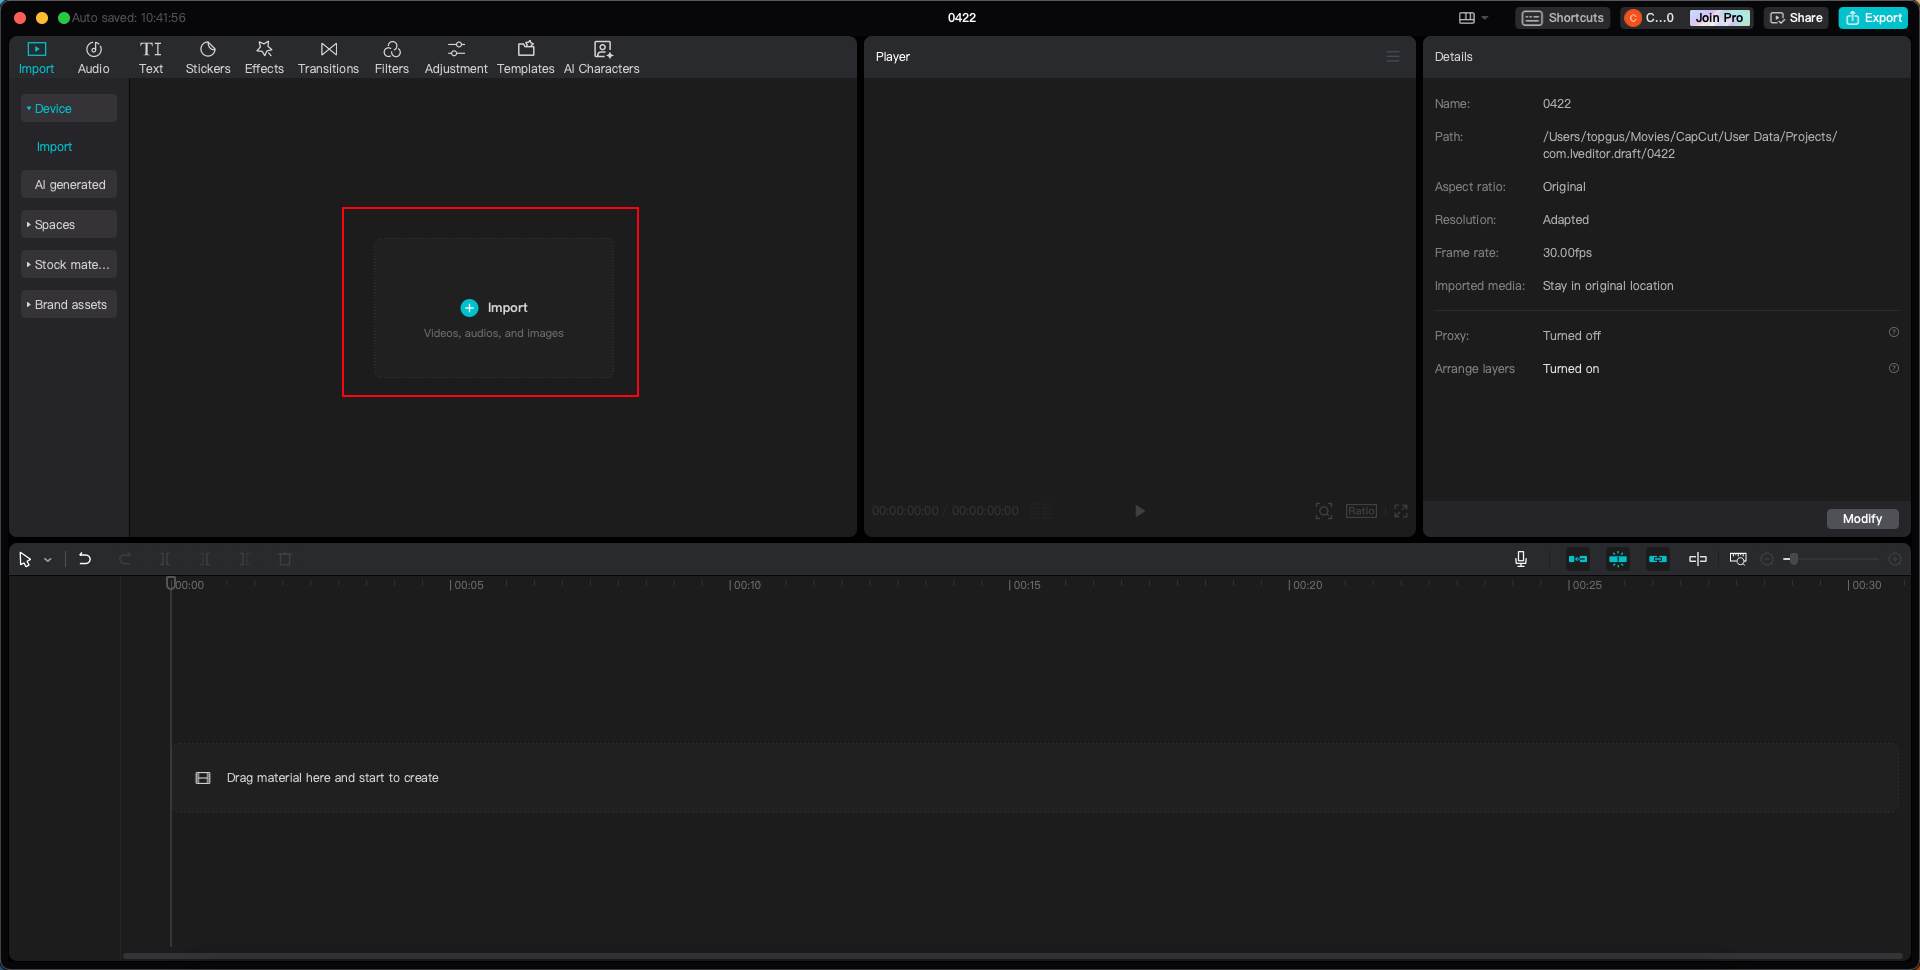The height and width of the screenshot is (970, 1920).
Task: Expand the Brand assets section
Action: [x=68, y=304]
